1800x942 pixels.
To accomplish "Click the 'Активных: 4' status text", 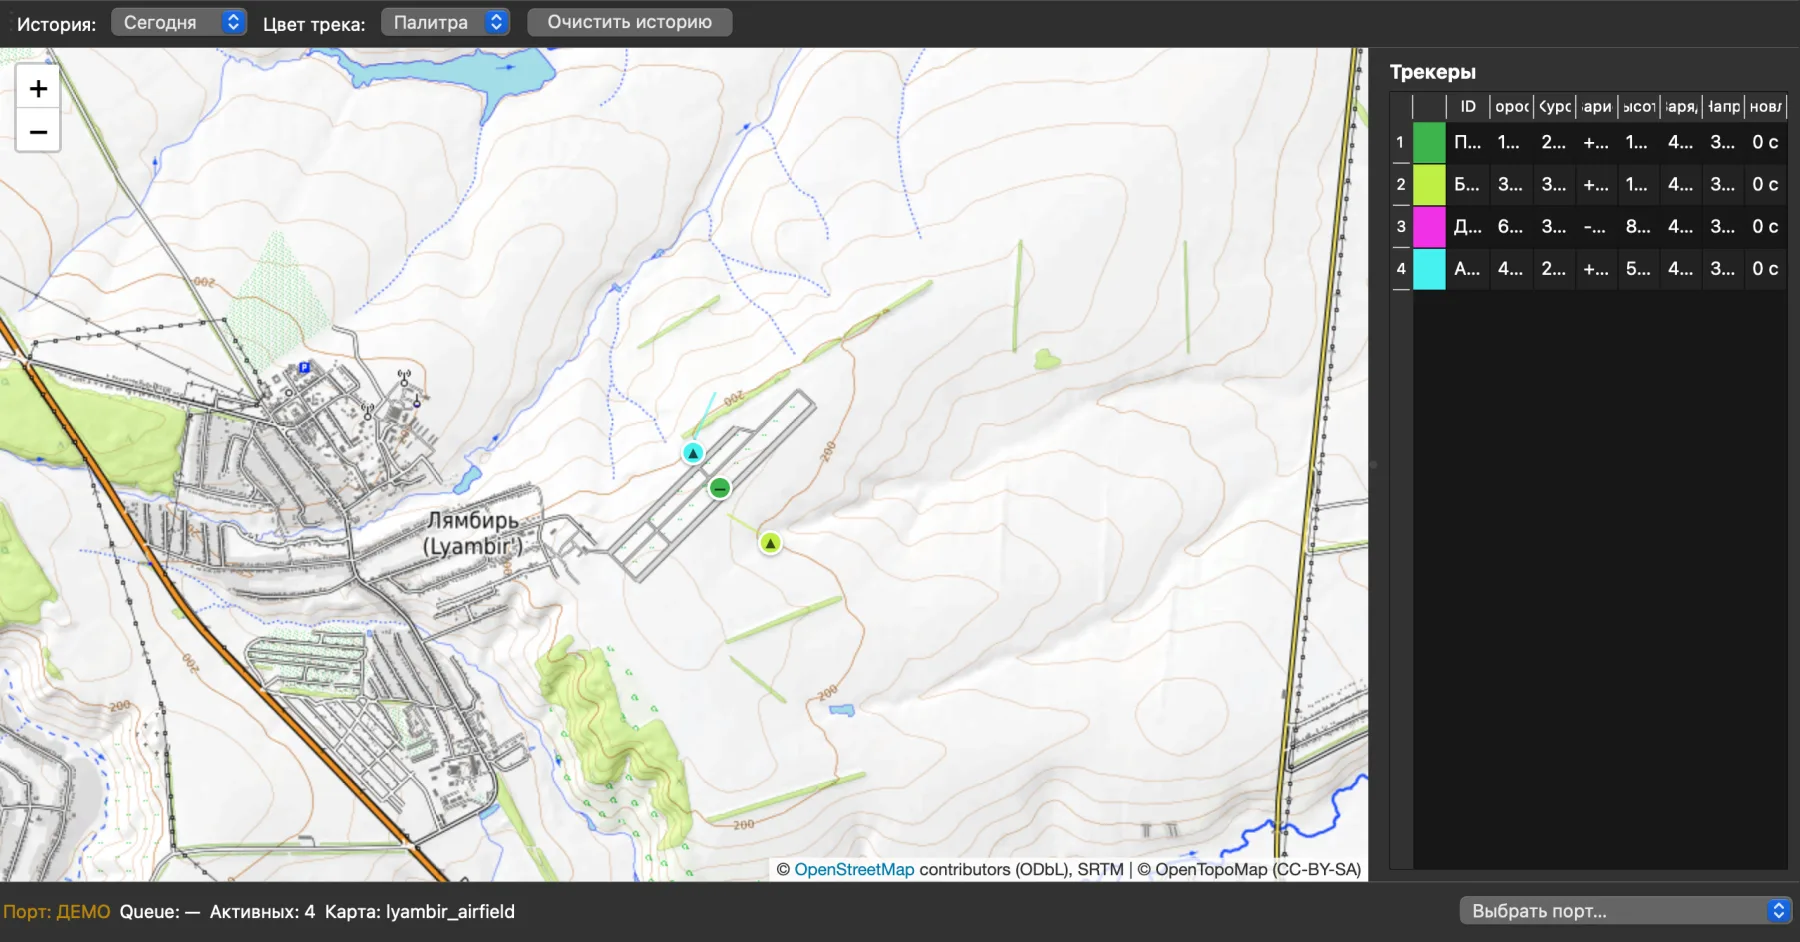I will (262, 912).
